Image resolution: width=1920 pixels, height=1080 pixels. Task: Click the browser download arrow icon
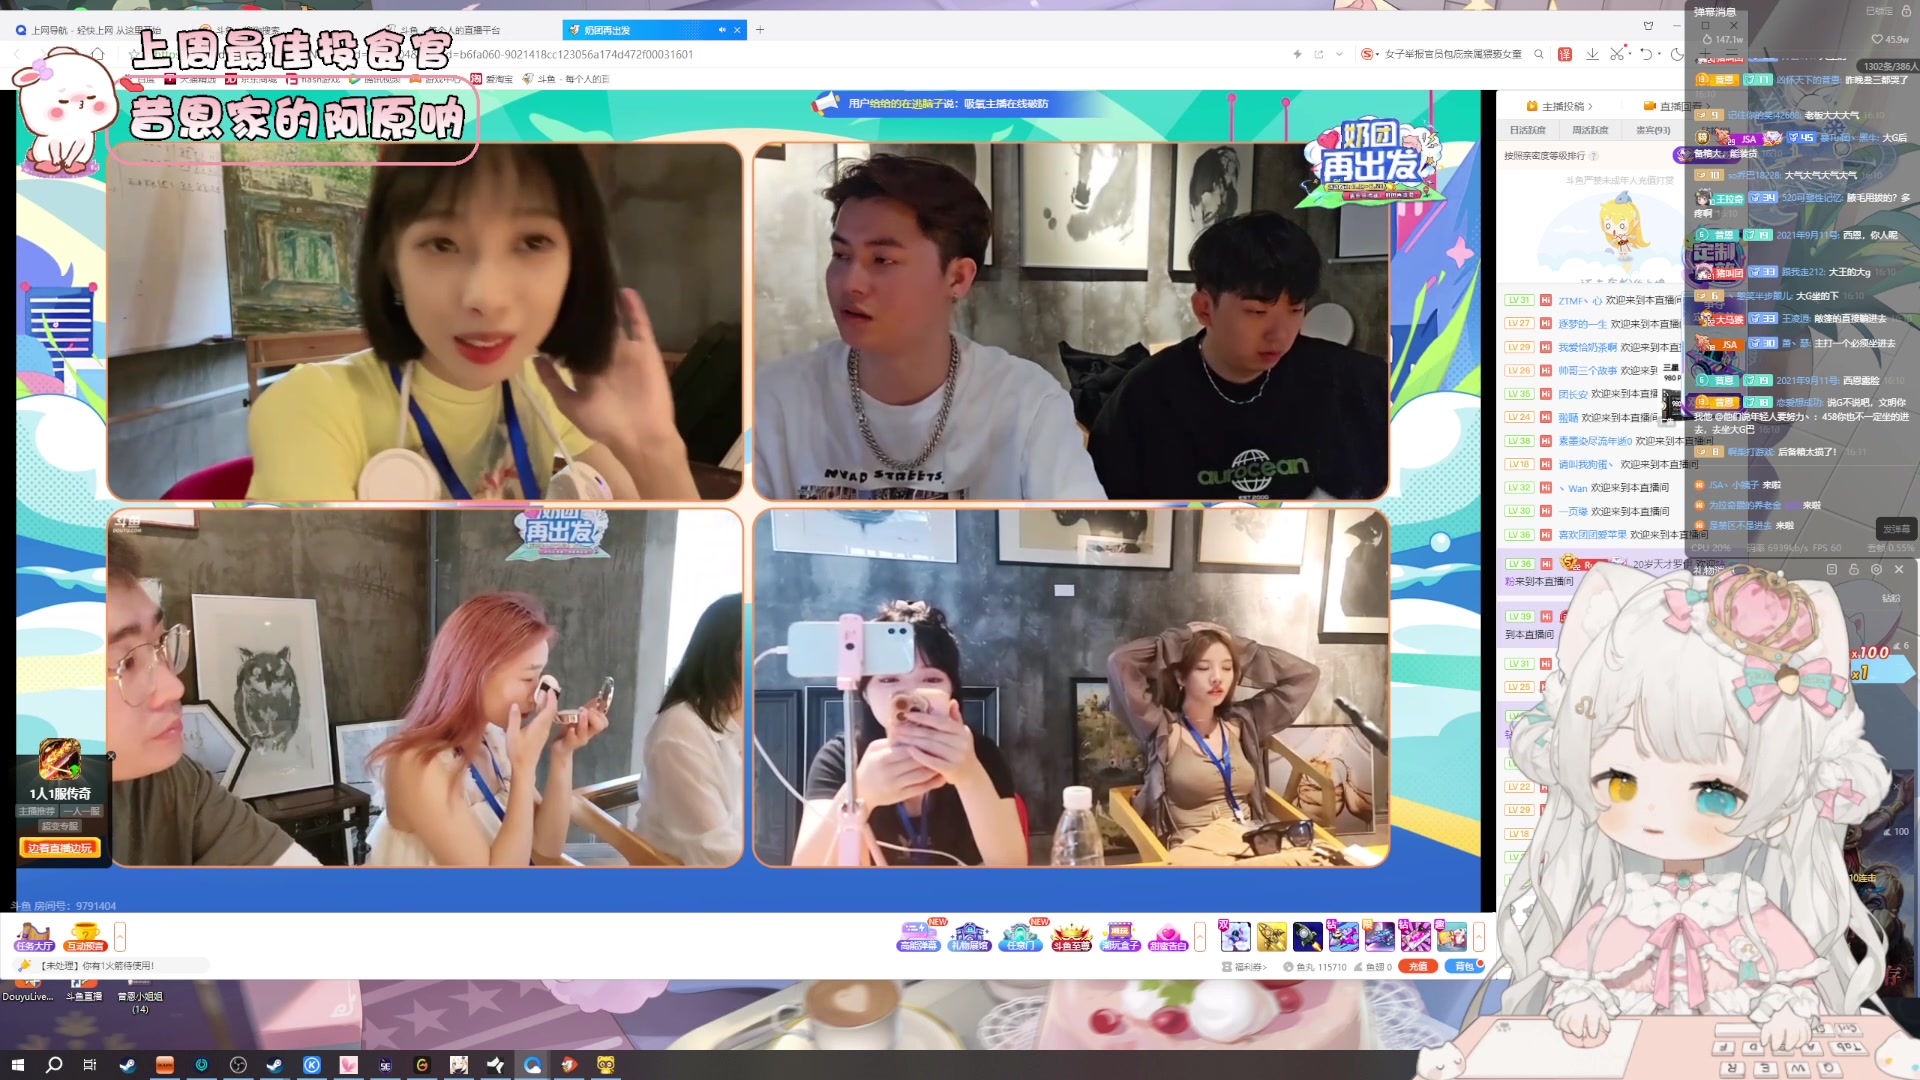pyautogui.click(x=1592, y=54)
